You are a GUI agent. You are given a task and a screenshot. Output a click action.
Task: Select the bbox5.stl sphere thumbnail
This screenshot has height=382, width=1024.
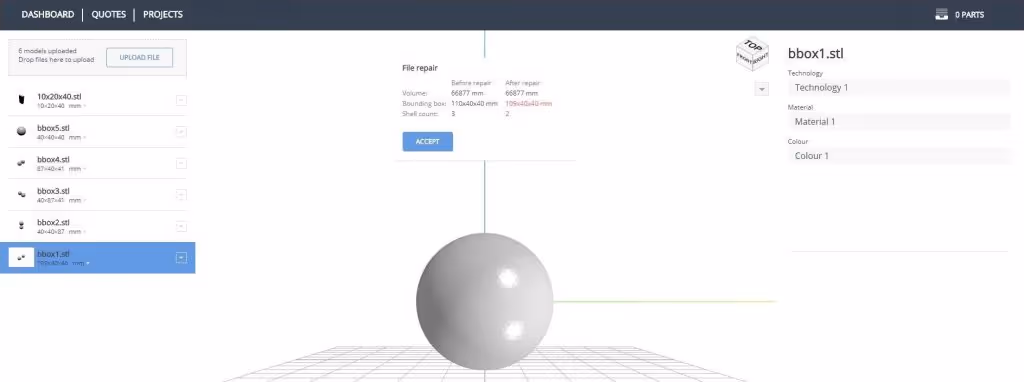point(22,131)
